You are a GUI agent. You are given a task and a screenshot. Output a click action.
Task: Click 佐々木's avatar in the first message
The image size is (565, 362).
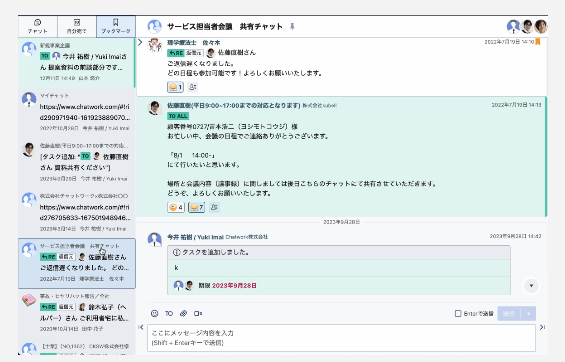click(x=155, y=45)
